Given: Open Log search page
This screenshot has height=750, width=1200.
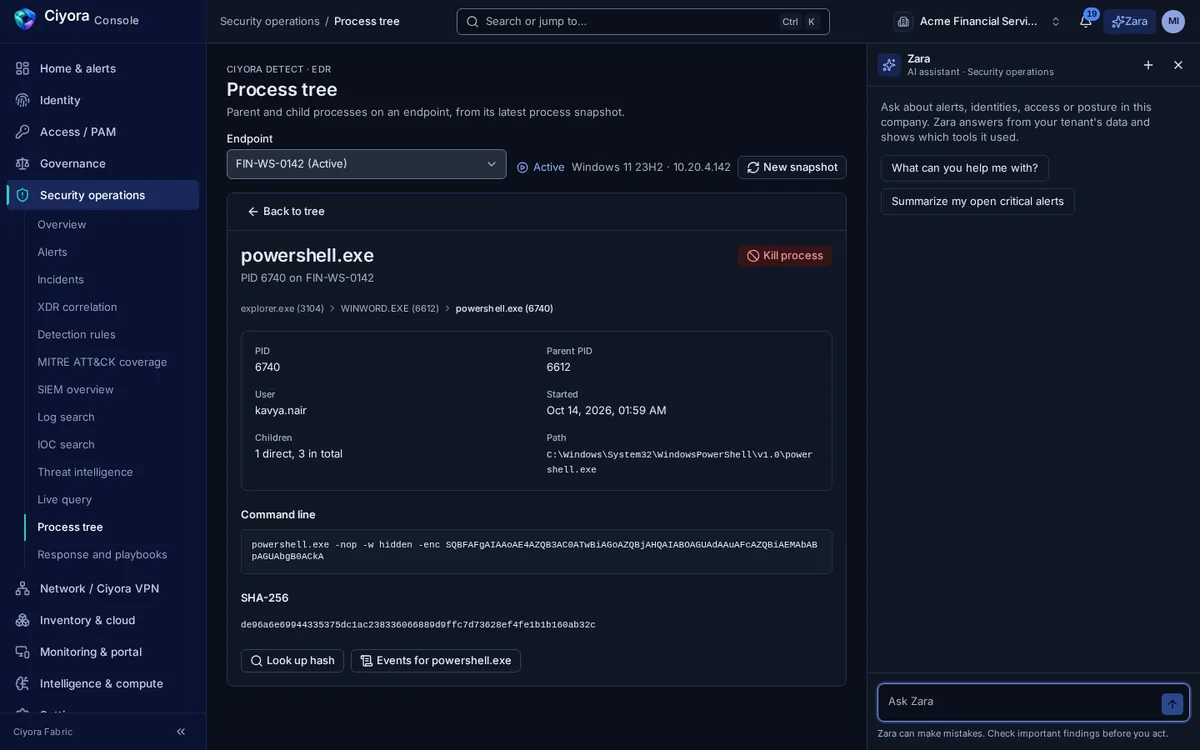Looking at the screenshot, I should (66, 417).
